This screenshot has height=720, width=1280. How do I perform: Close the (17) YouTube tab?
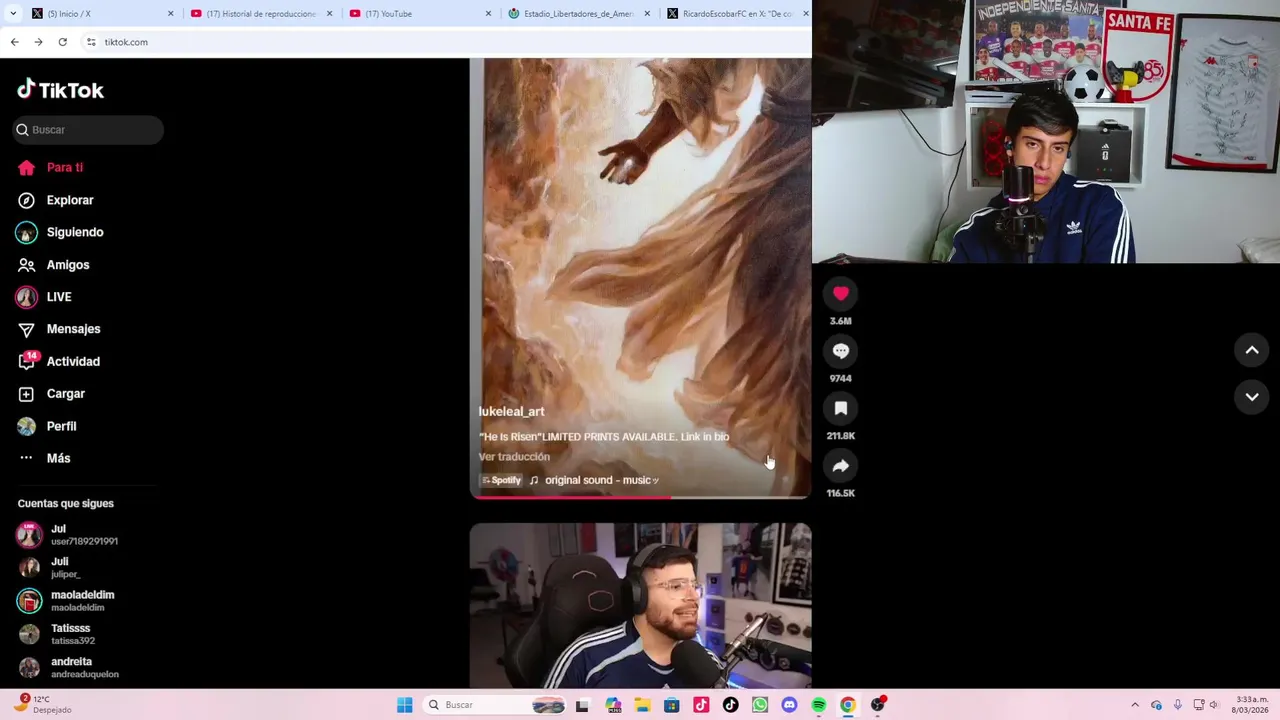[489, 14]
